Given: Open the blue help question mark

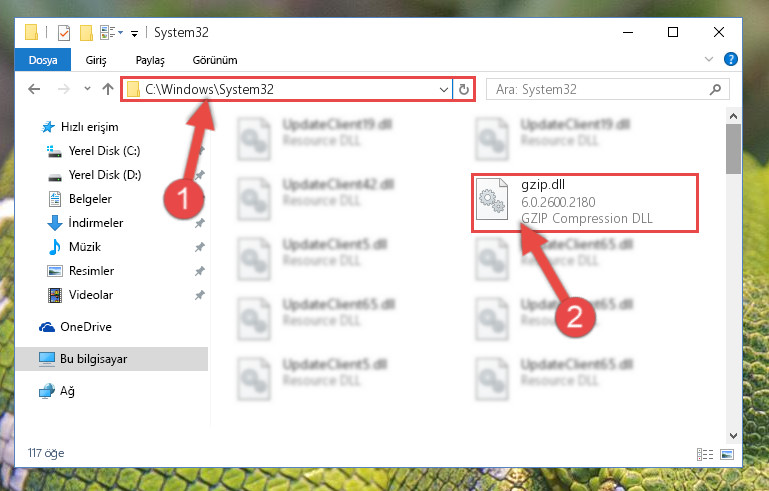Looking at the screenshot, I should [x=730, y=59].
